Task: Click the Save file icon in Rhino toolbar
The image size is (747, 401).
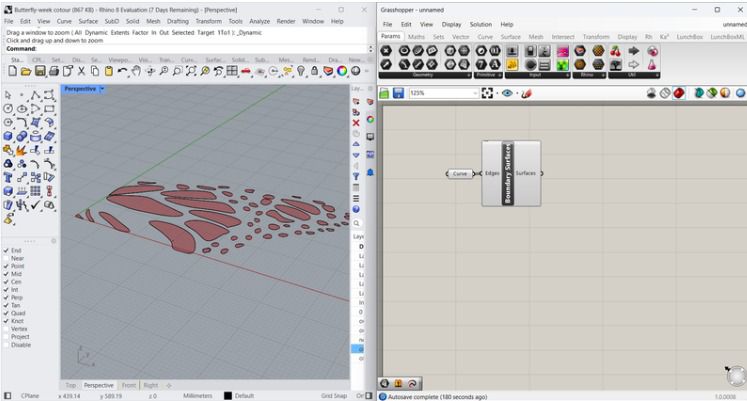Action: click(40, 71)
